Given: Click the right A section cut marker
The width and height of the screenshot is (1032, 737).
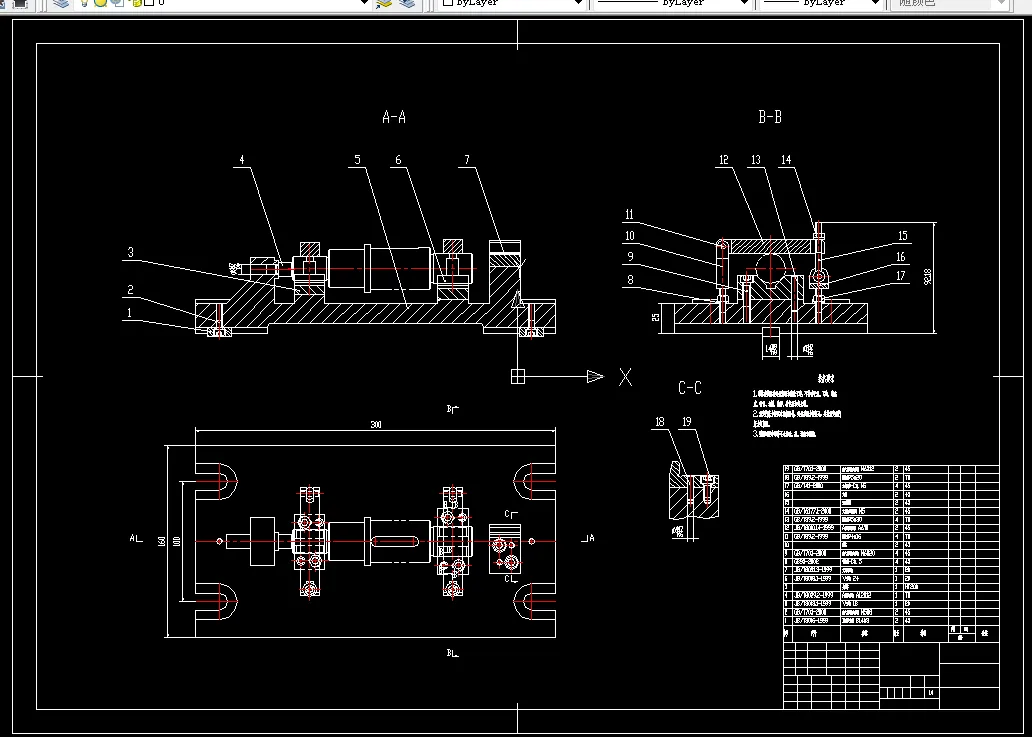Looking at the screenshot, I should tap(588, 538).
